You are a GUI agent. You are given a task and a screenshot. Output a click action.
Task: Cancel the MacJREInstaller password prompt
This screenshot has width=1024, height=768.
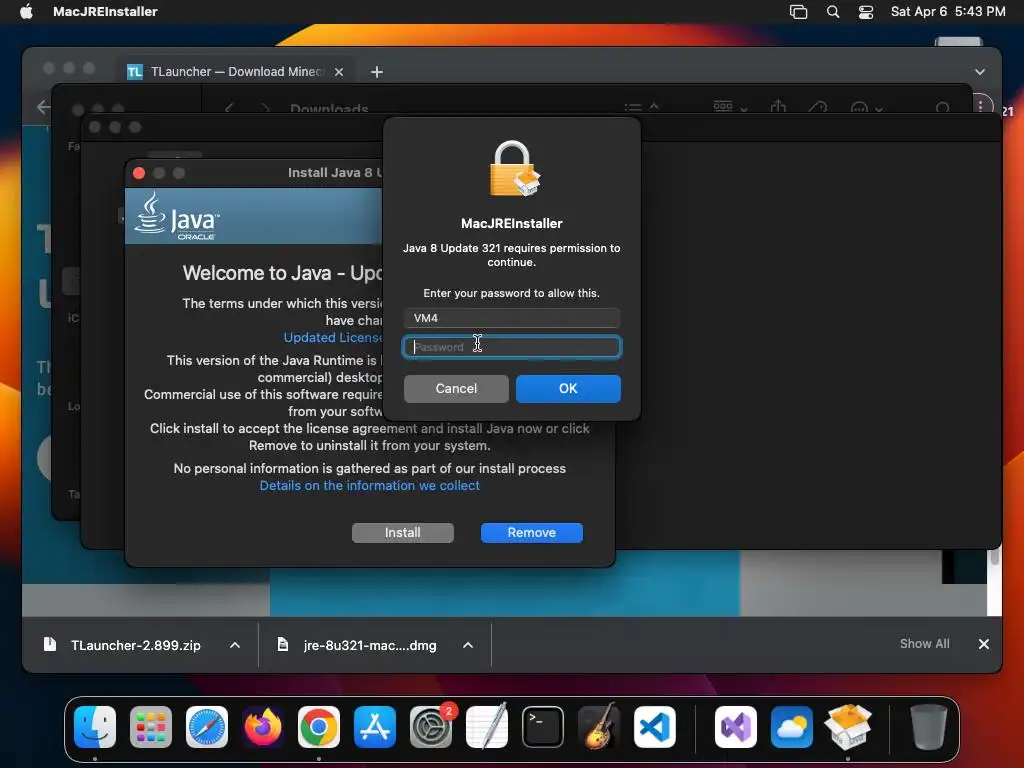pyautogui.click(x=456, y=389)
